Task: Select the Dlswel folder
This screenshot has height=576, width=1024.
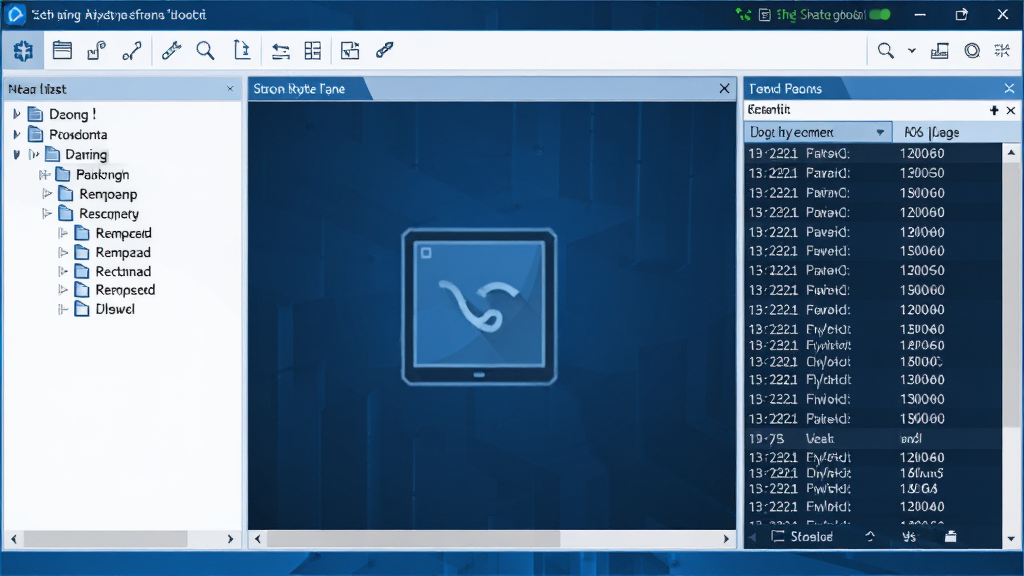Action: [105, 309]
